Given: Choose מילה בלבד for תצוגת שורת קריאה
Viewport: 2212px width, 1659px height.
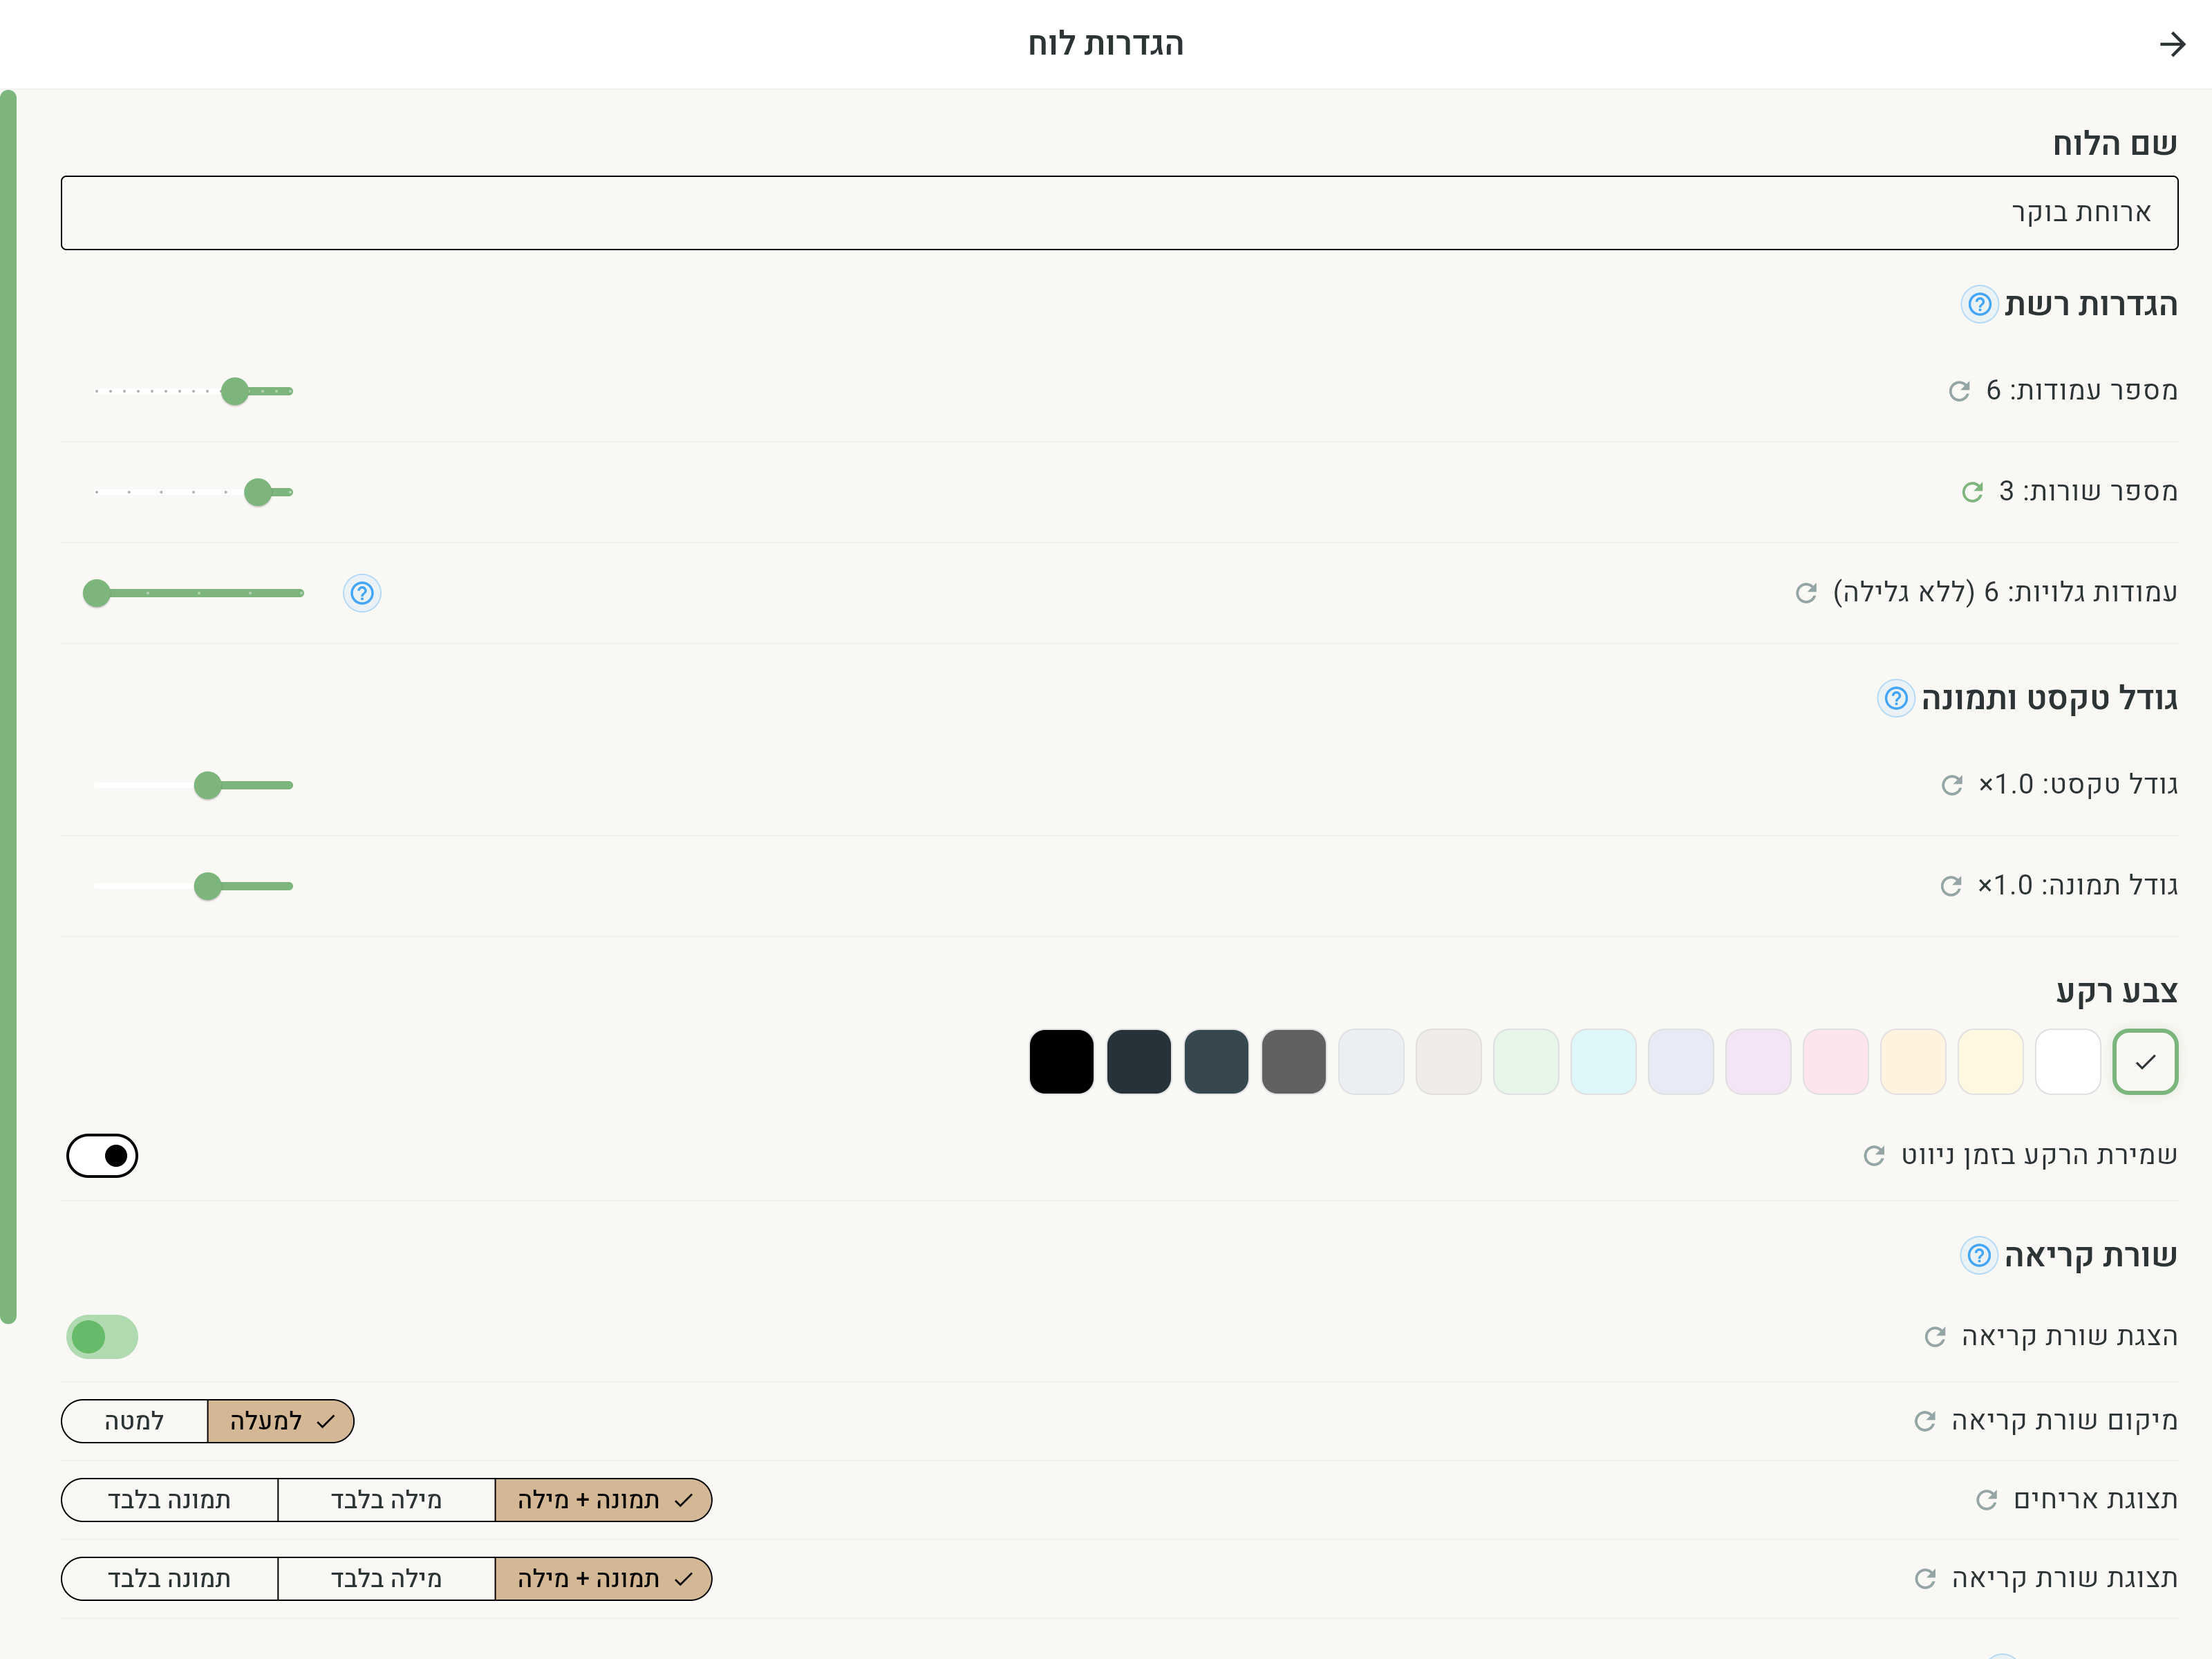Looking at the screenshot, I should click(386, 1579).
